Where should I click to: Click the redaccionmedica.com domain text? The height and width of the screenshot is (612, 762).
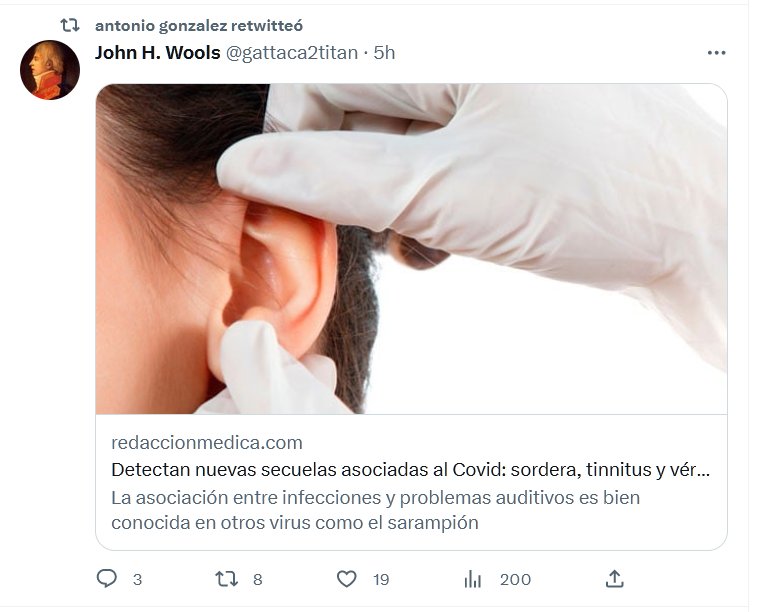click(x=207, y=442)
